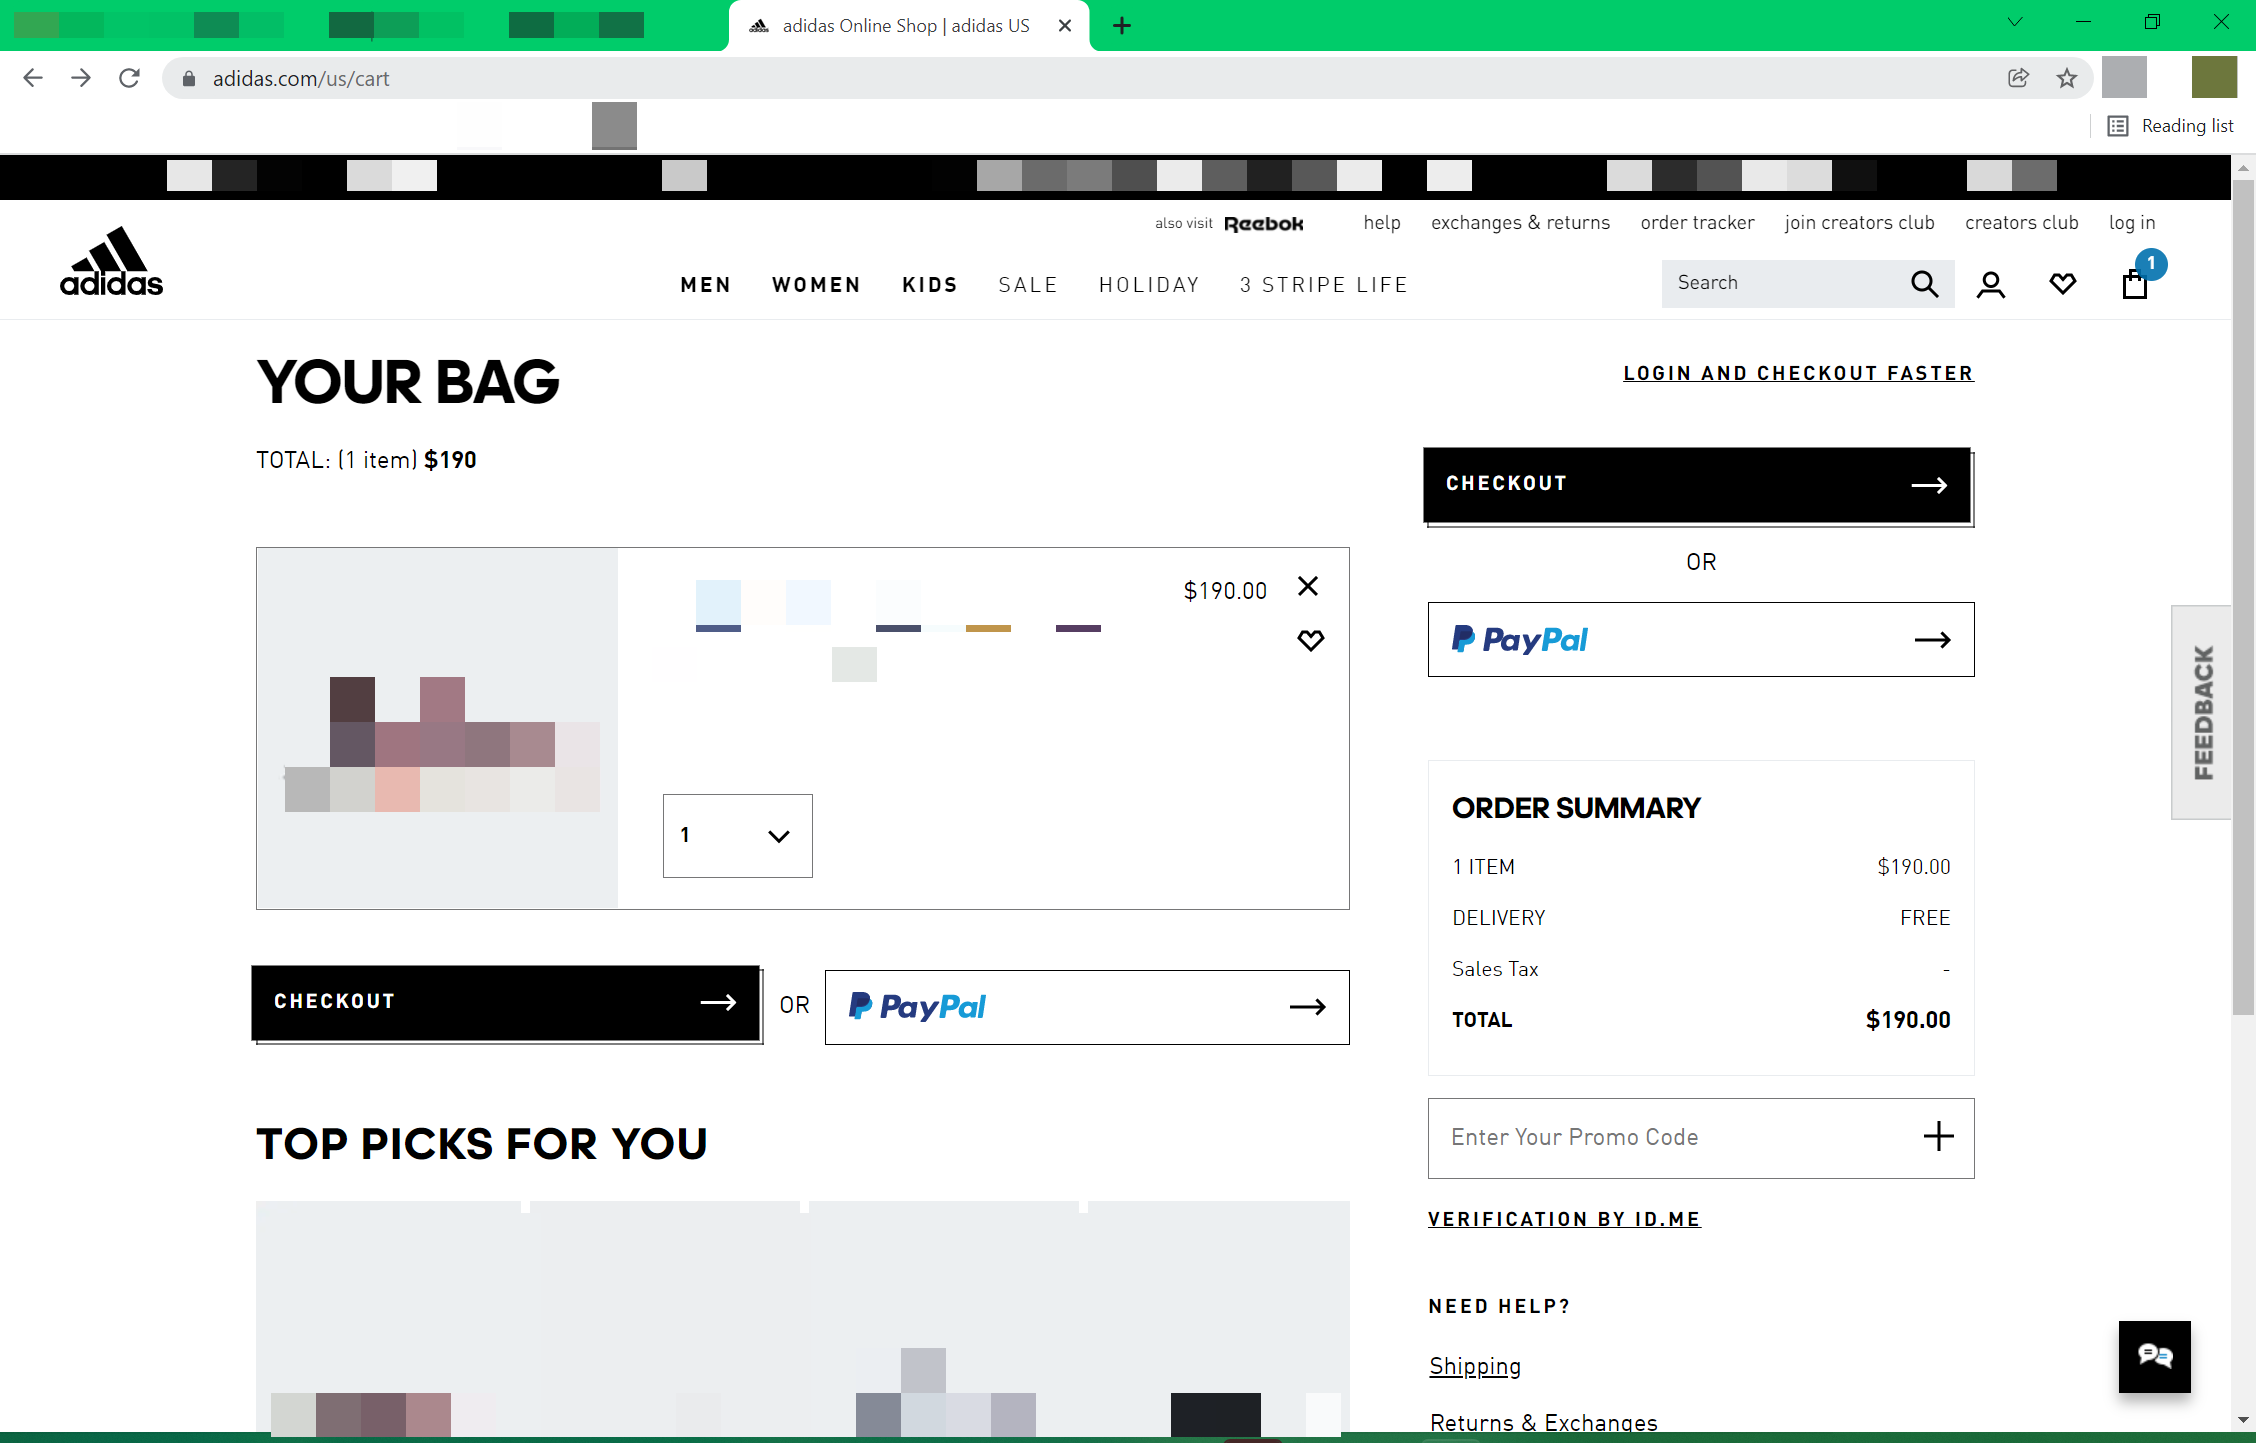Click join creators club

coord(1859,223)
